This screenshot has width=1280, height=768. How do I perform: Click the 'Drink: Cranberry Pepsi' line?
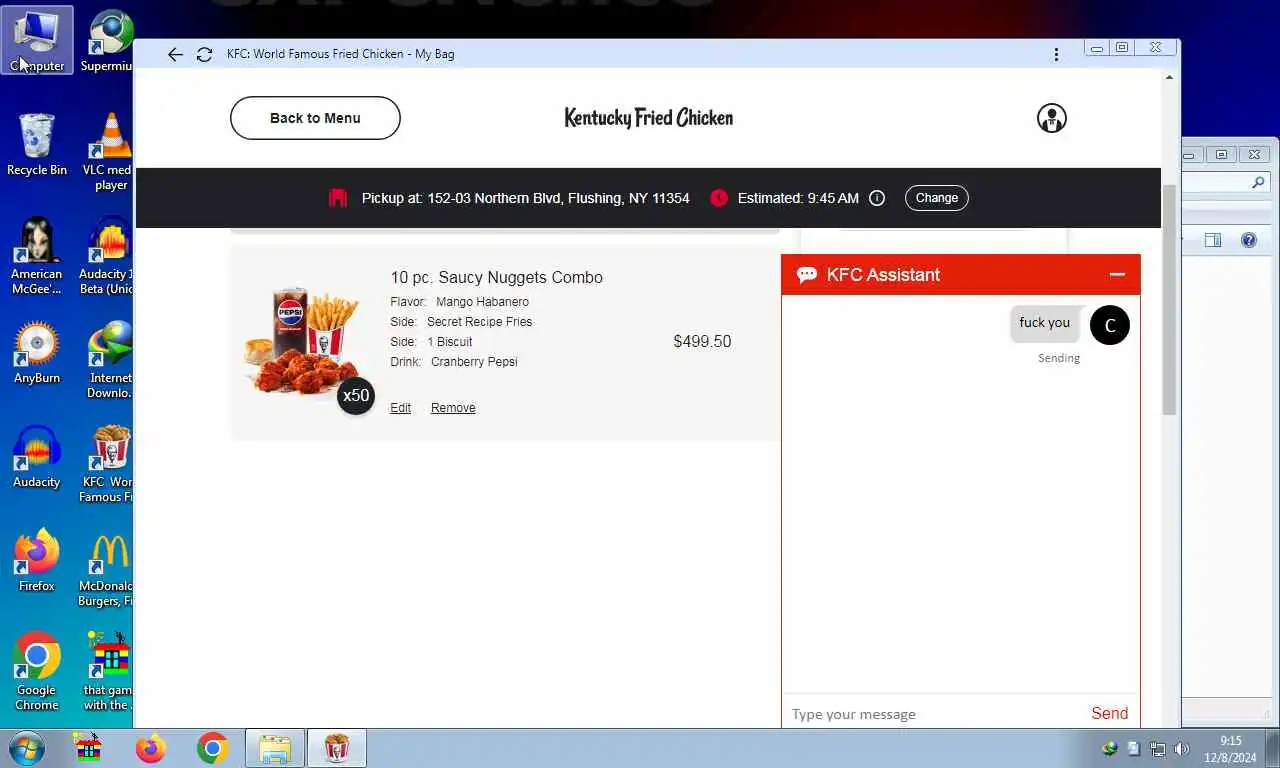[x=454, y=362]
